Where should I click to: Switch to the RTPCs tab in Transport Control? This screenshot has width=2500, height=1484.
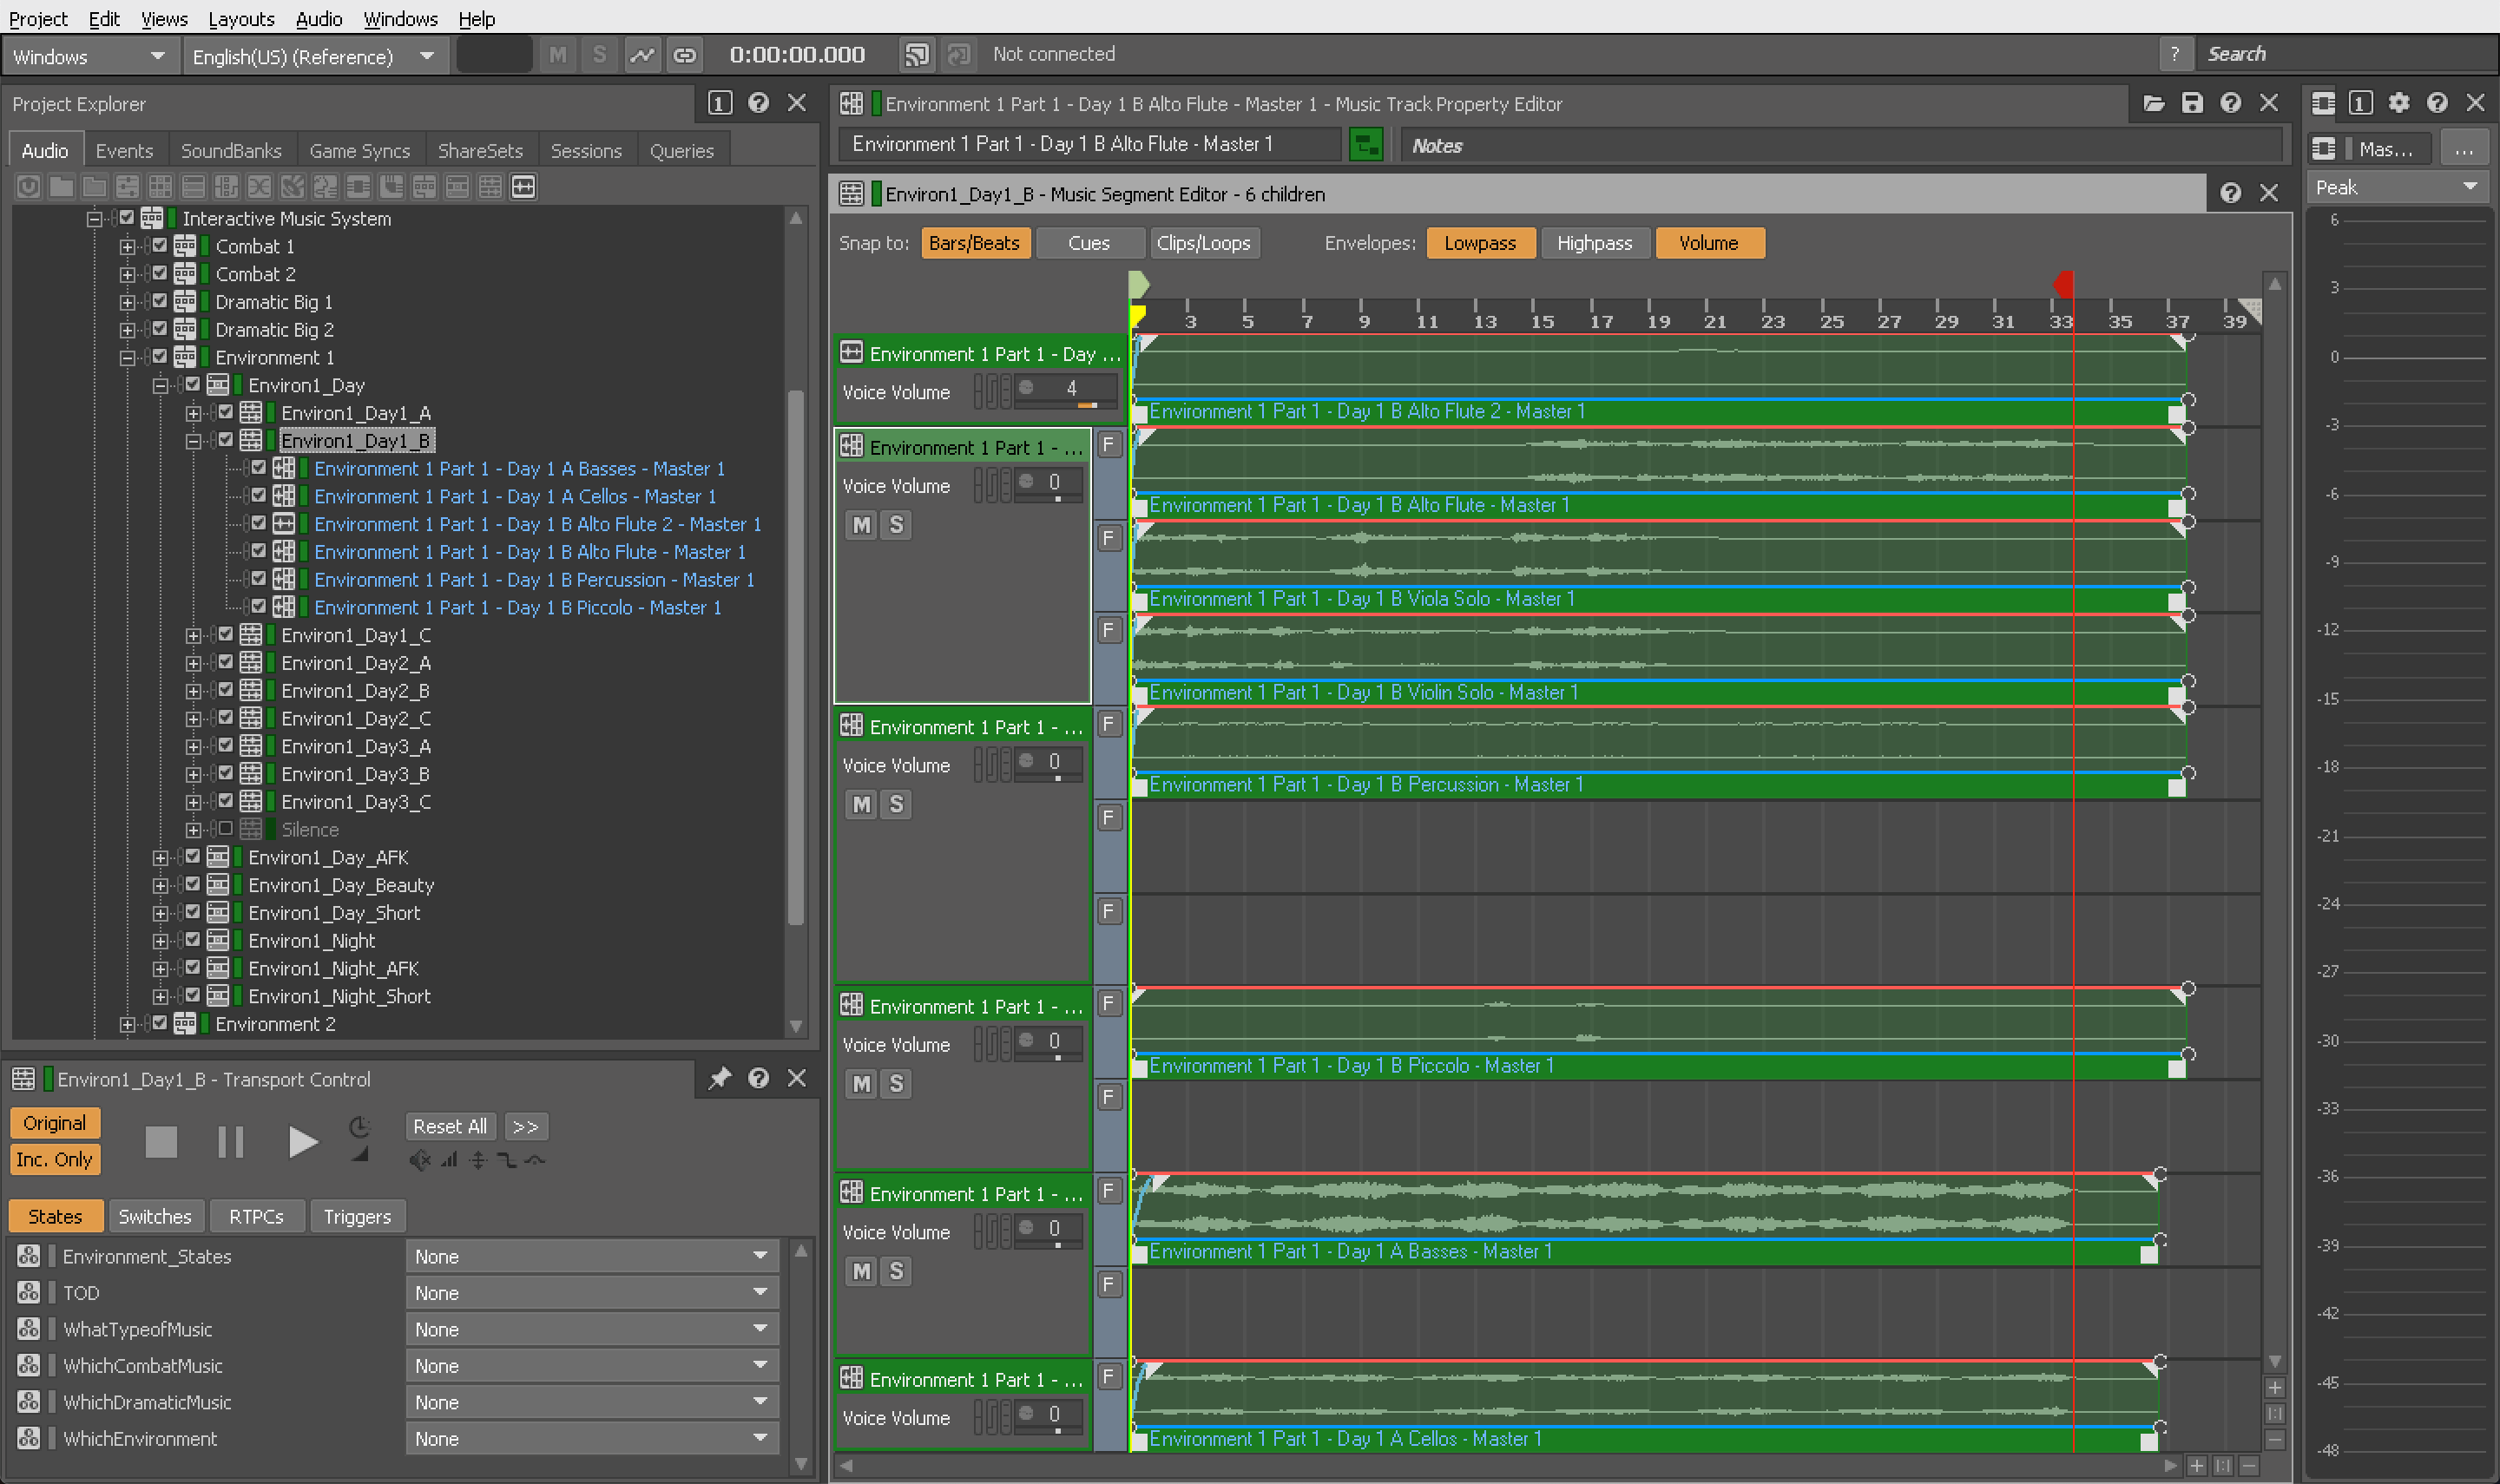[256, 1216]
